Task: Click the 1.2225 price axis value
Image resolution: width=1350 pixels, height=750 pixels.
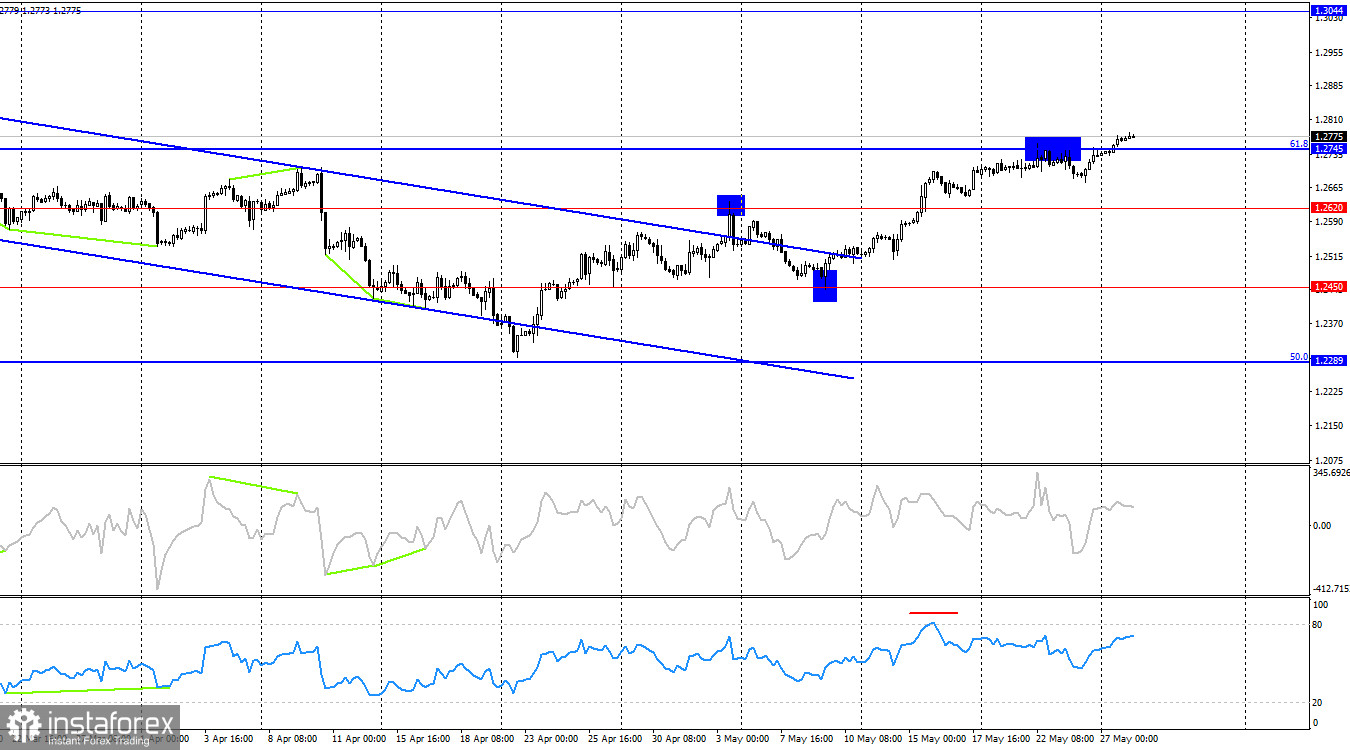Action: point(1328,391)
